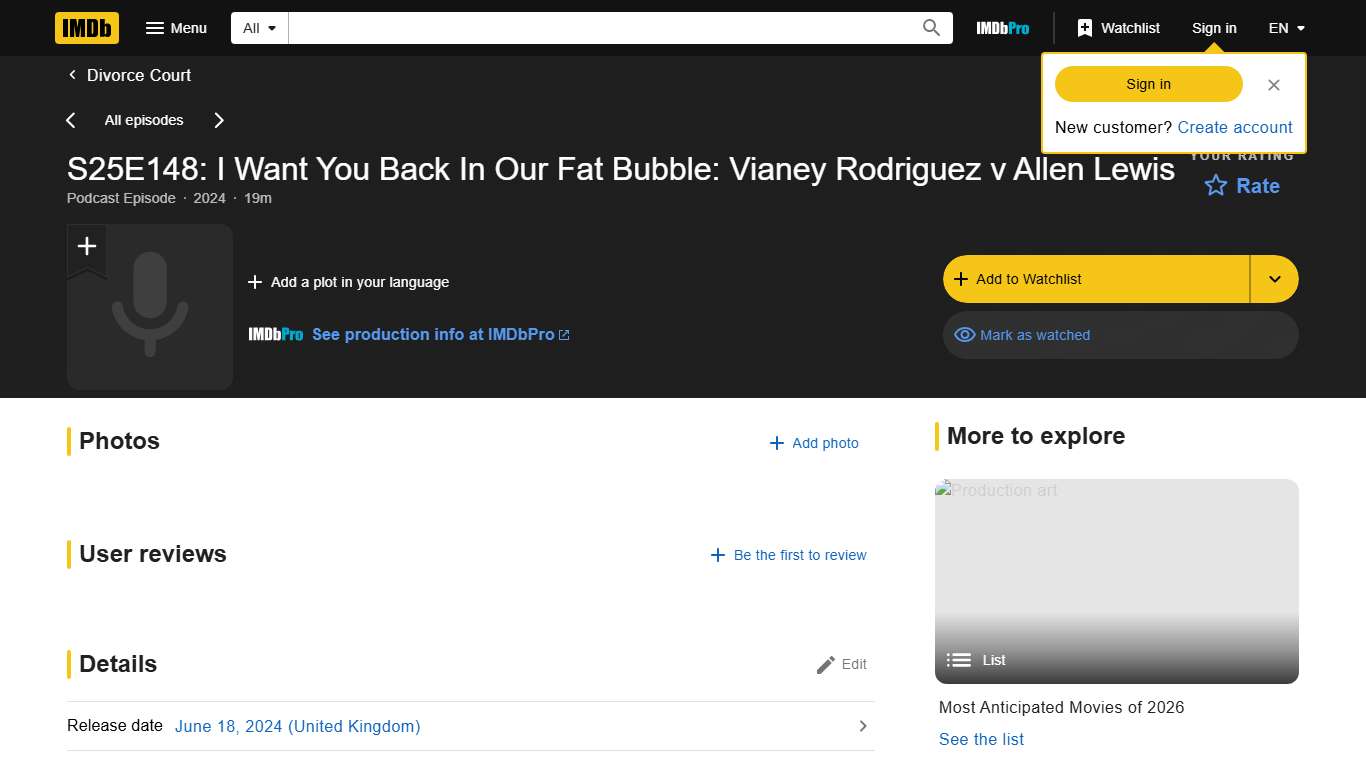1366x768 pixels.
Task: Click the List icon on Most Anticipated card
Action: [957, 660]
